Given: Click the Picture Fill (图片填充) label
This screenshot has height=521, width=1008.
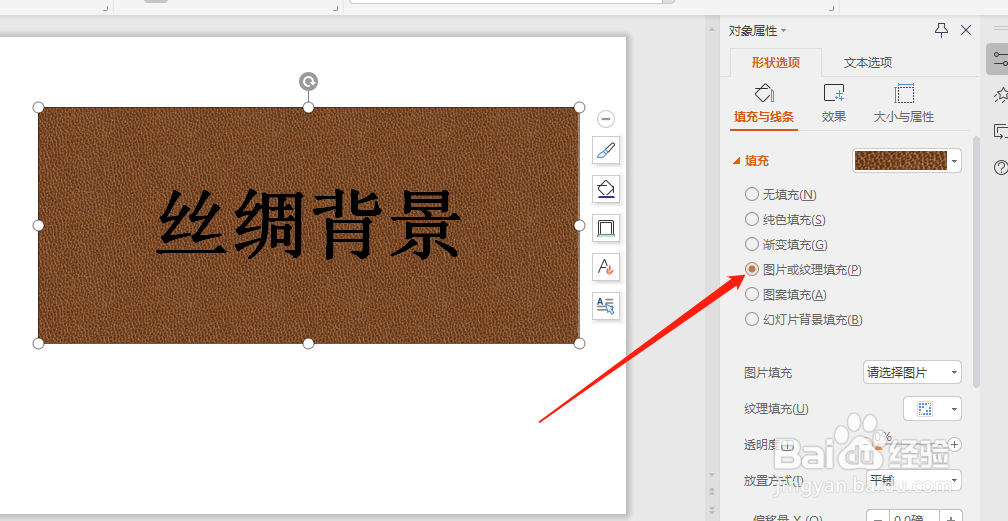Looking at the screenshot, I should click(768, 372).
